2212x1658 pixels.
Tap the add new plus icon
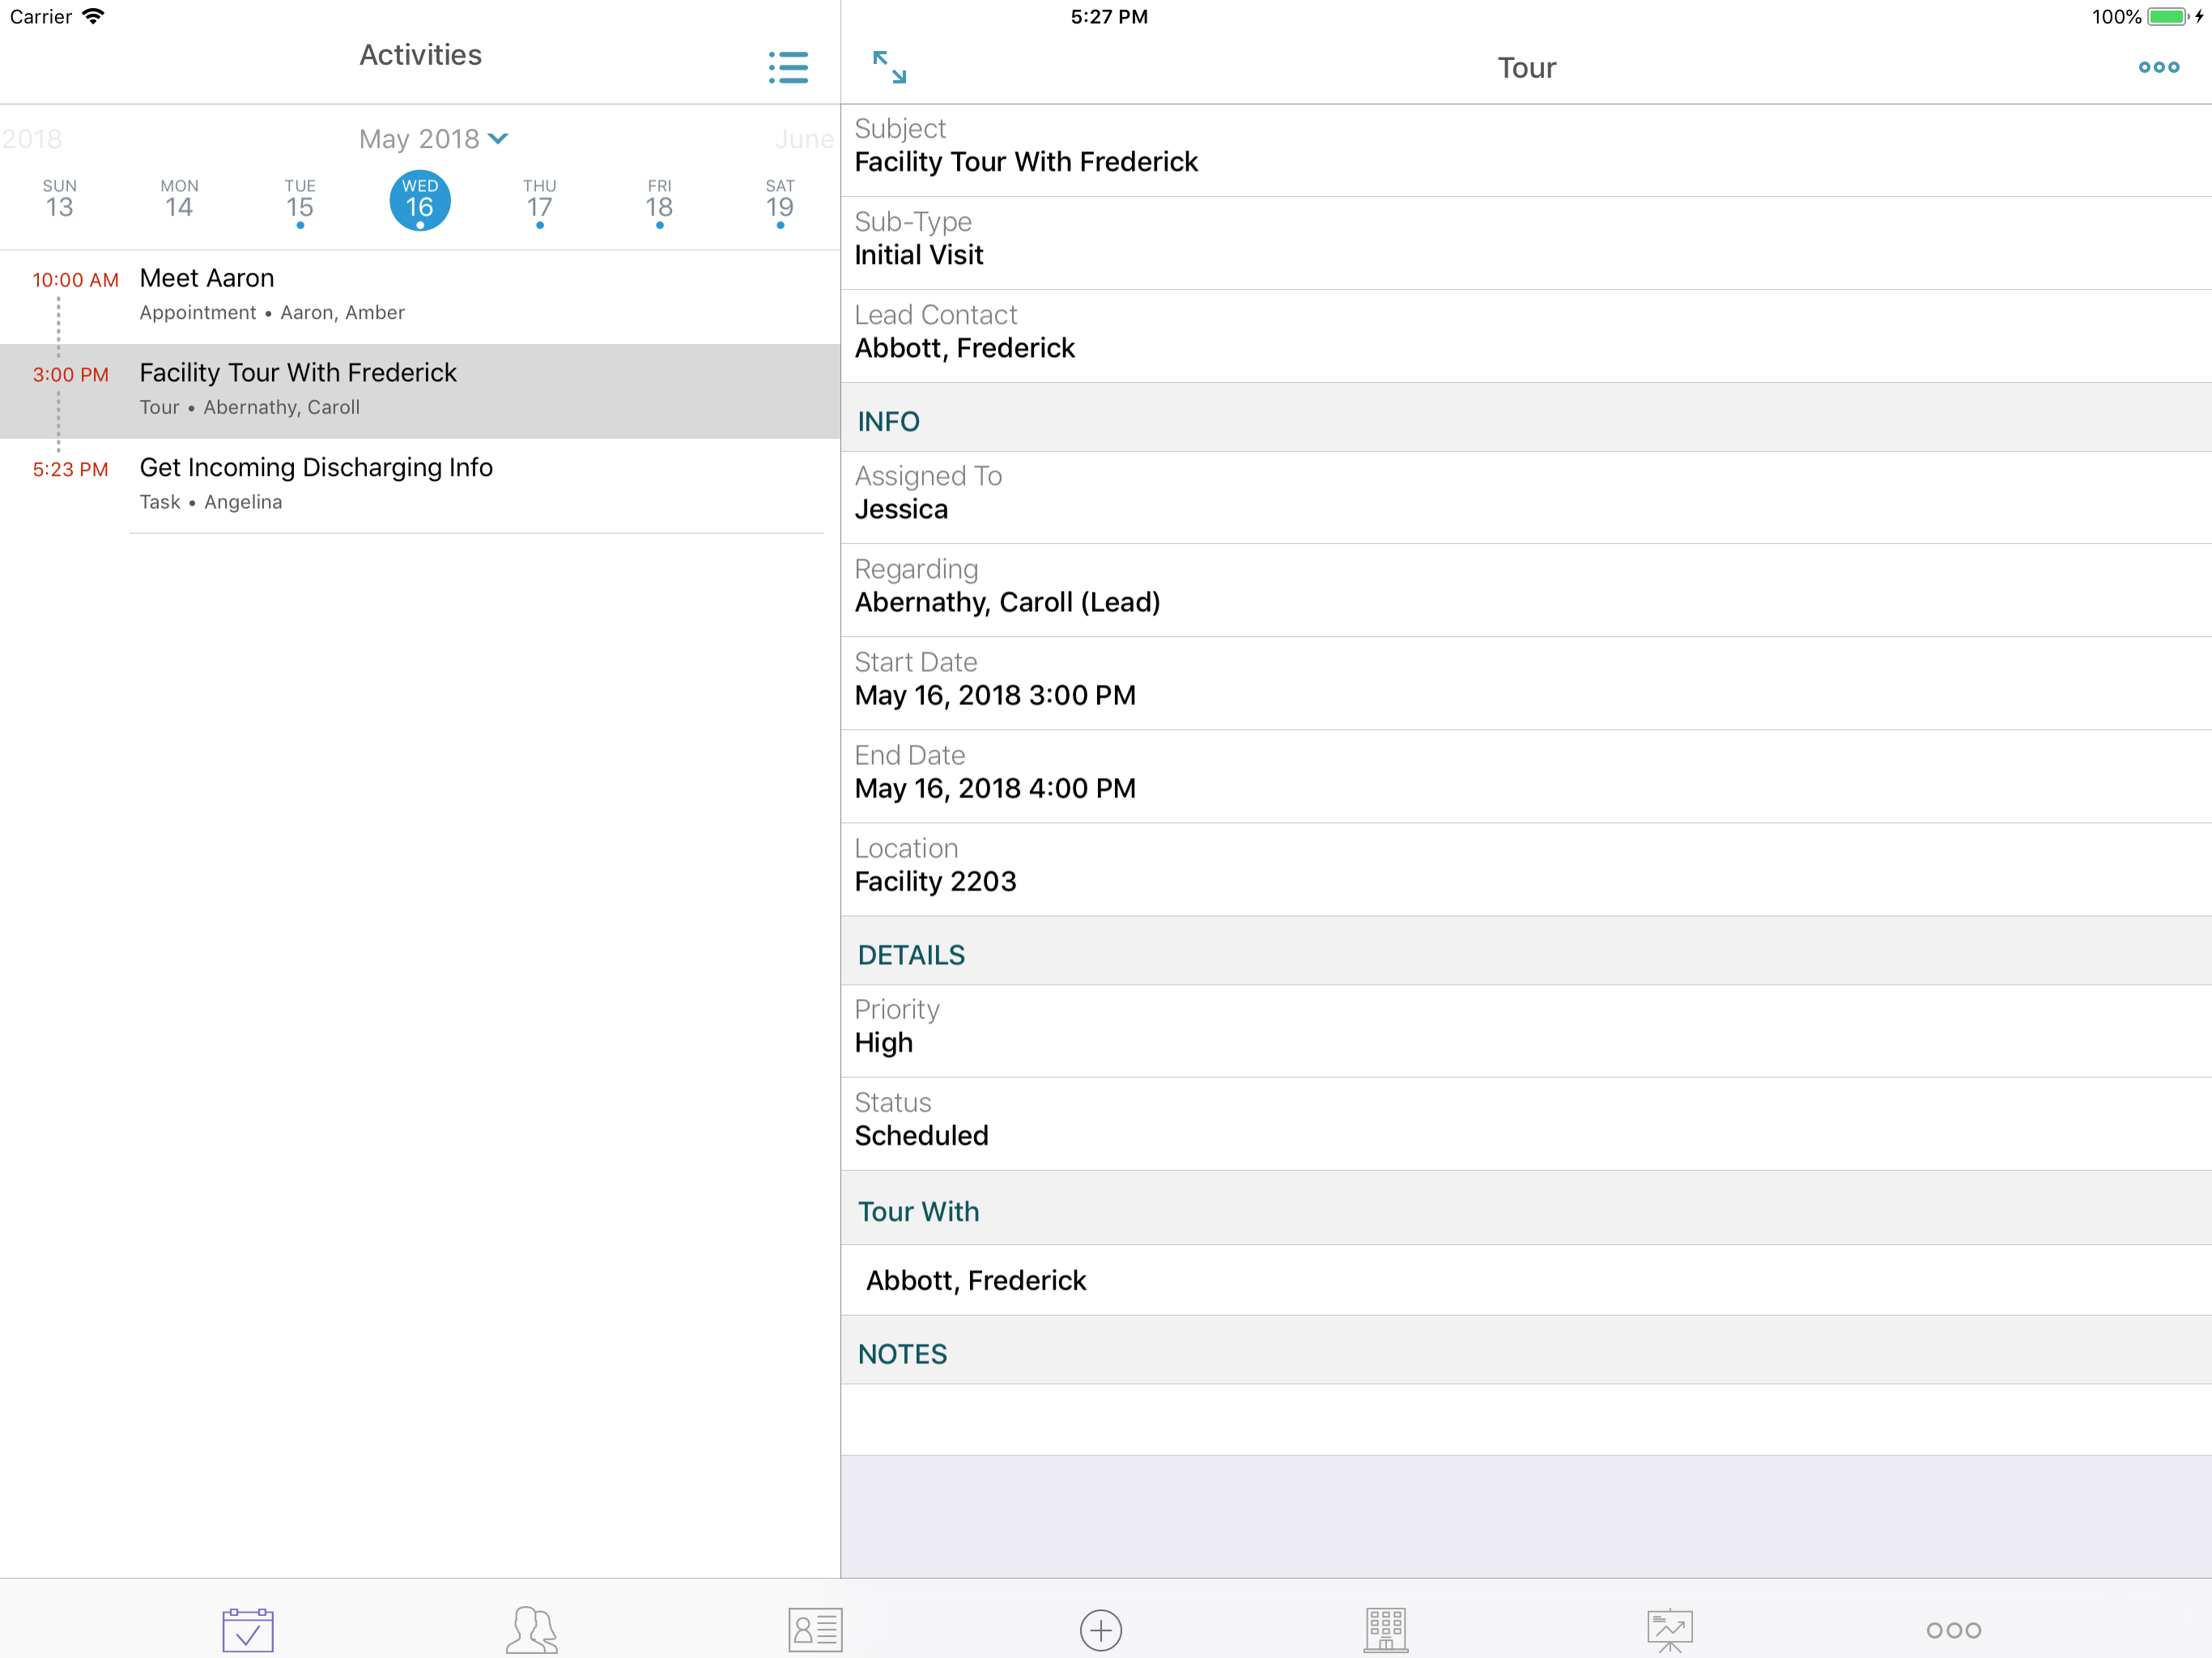coord(1100,1629)
